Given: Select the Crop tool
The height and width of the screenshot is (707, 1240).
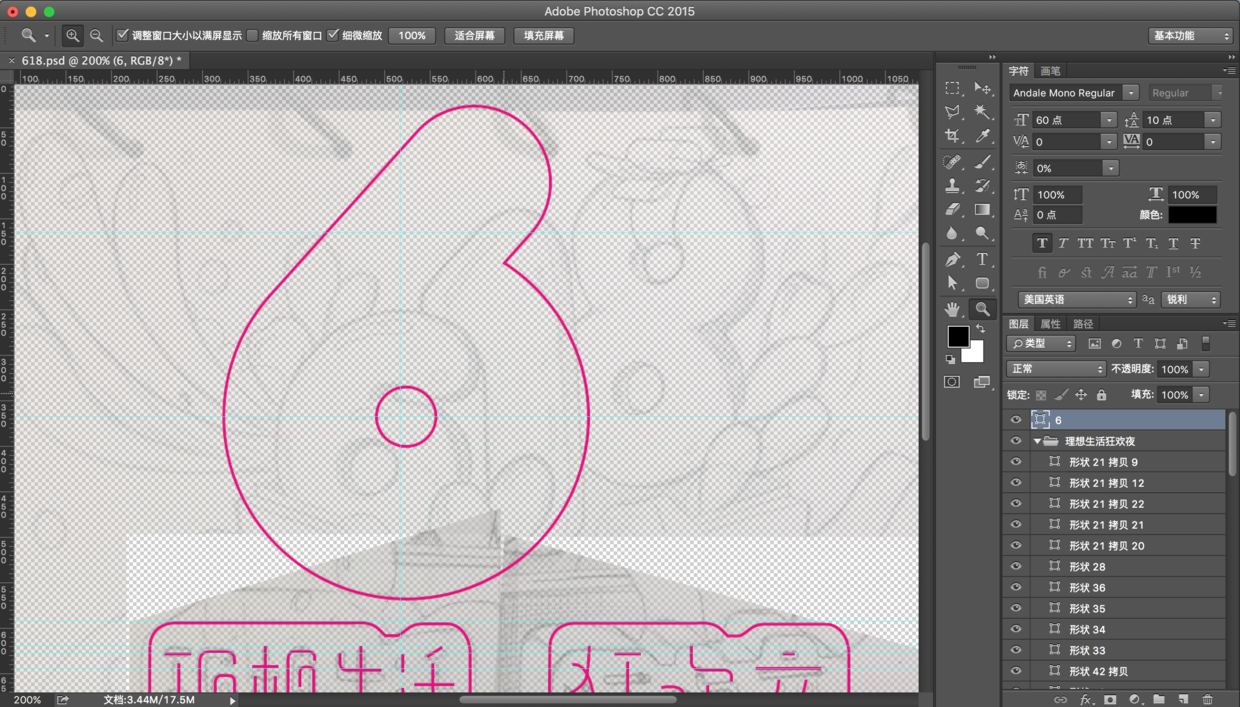Looking at the screenshot, I should [952, 136].
